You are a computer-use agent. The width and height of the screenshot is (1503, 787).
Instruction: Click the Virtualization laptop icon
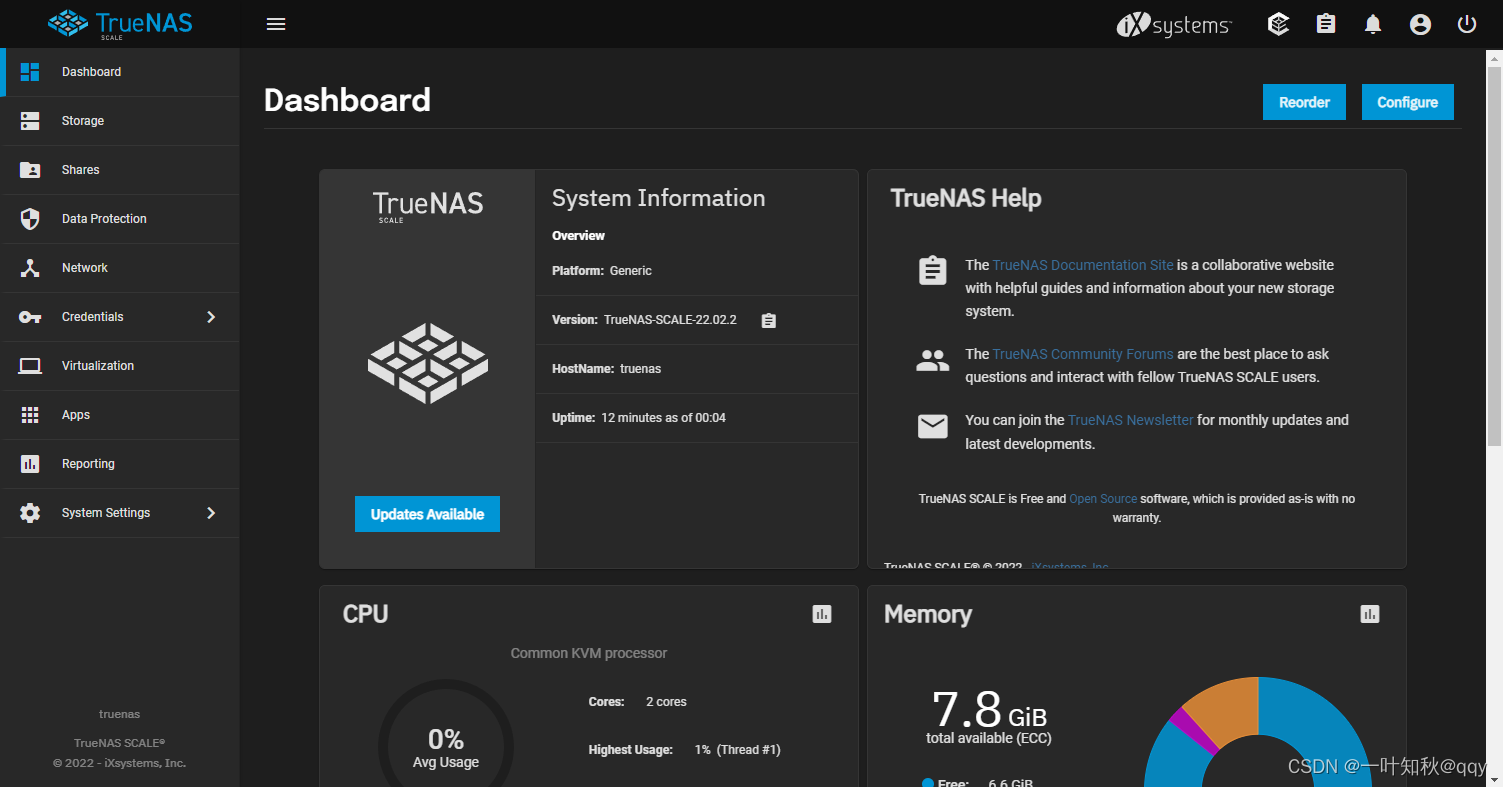[x=30, y=366]
